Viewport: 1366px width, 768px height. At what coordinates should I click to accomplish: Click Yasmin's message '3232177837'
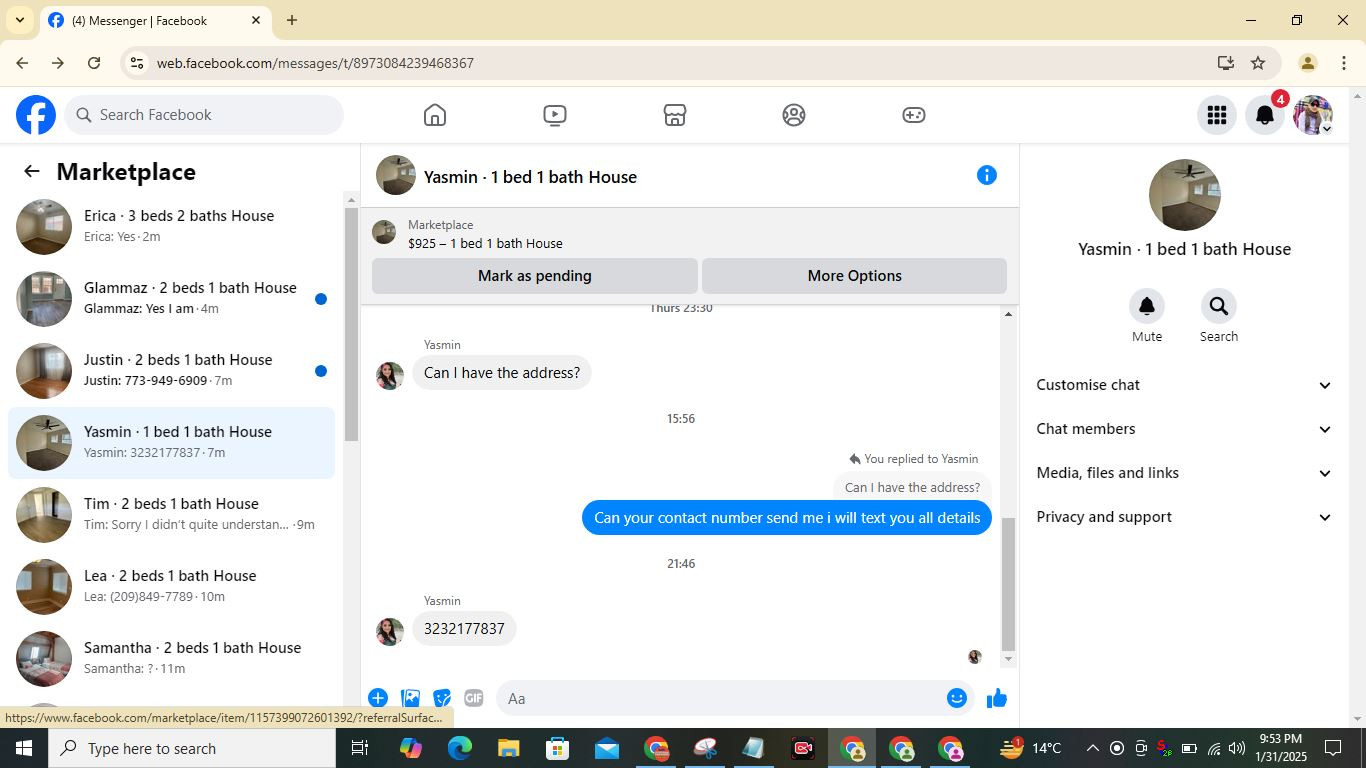(464, 629)
